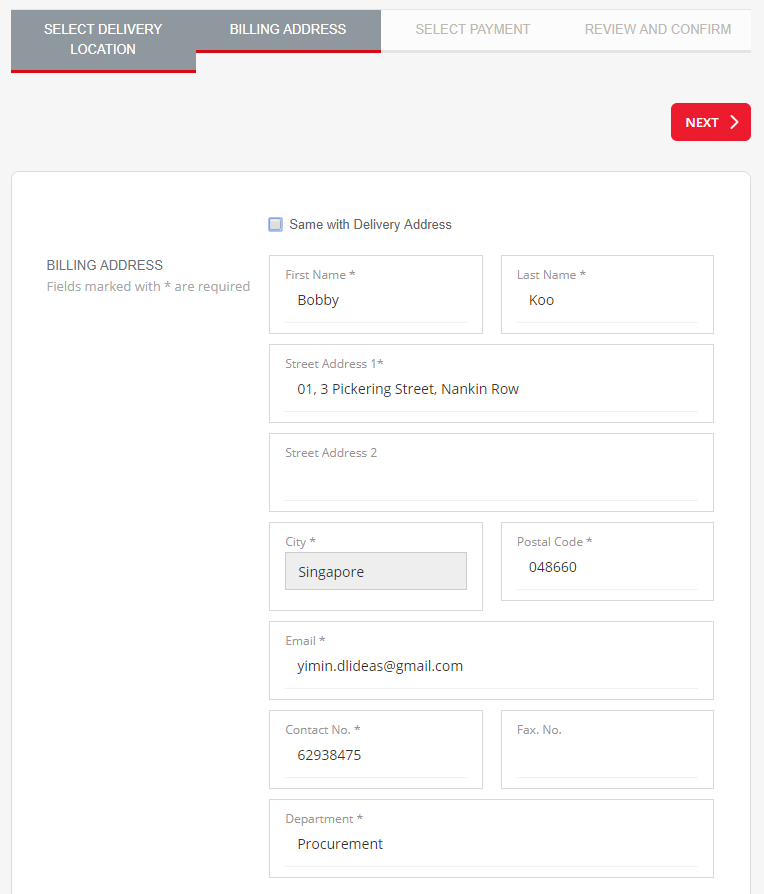Viewport: 764px width, 894px height.
Task: Go to Select Delivery Location step
Action: [x=103, y=40]
